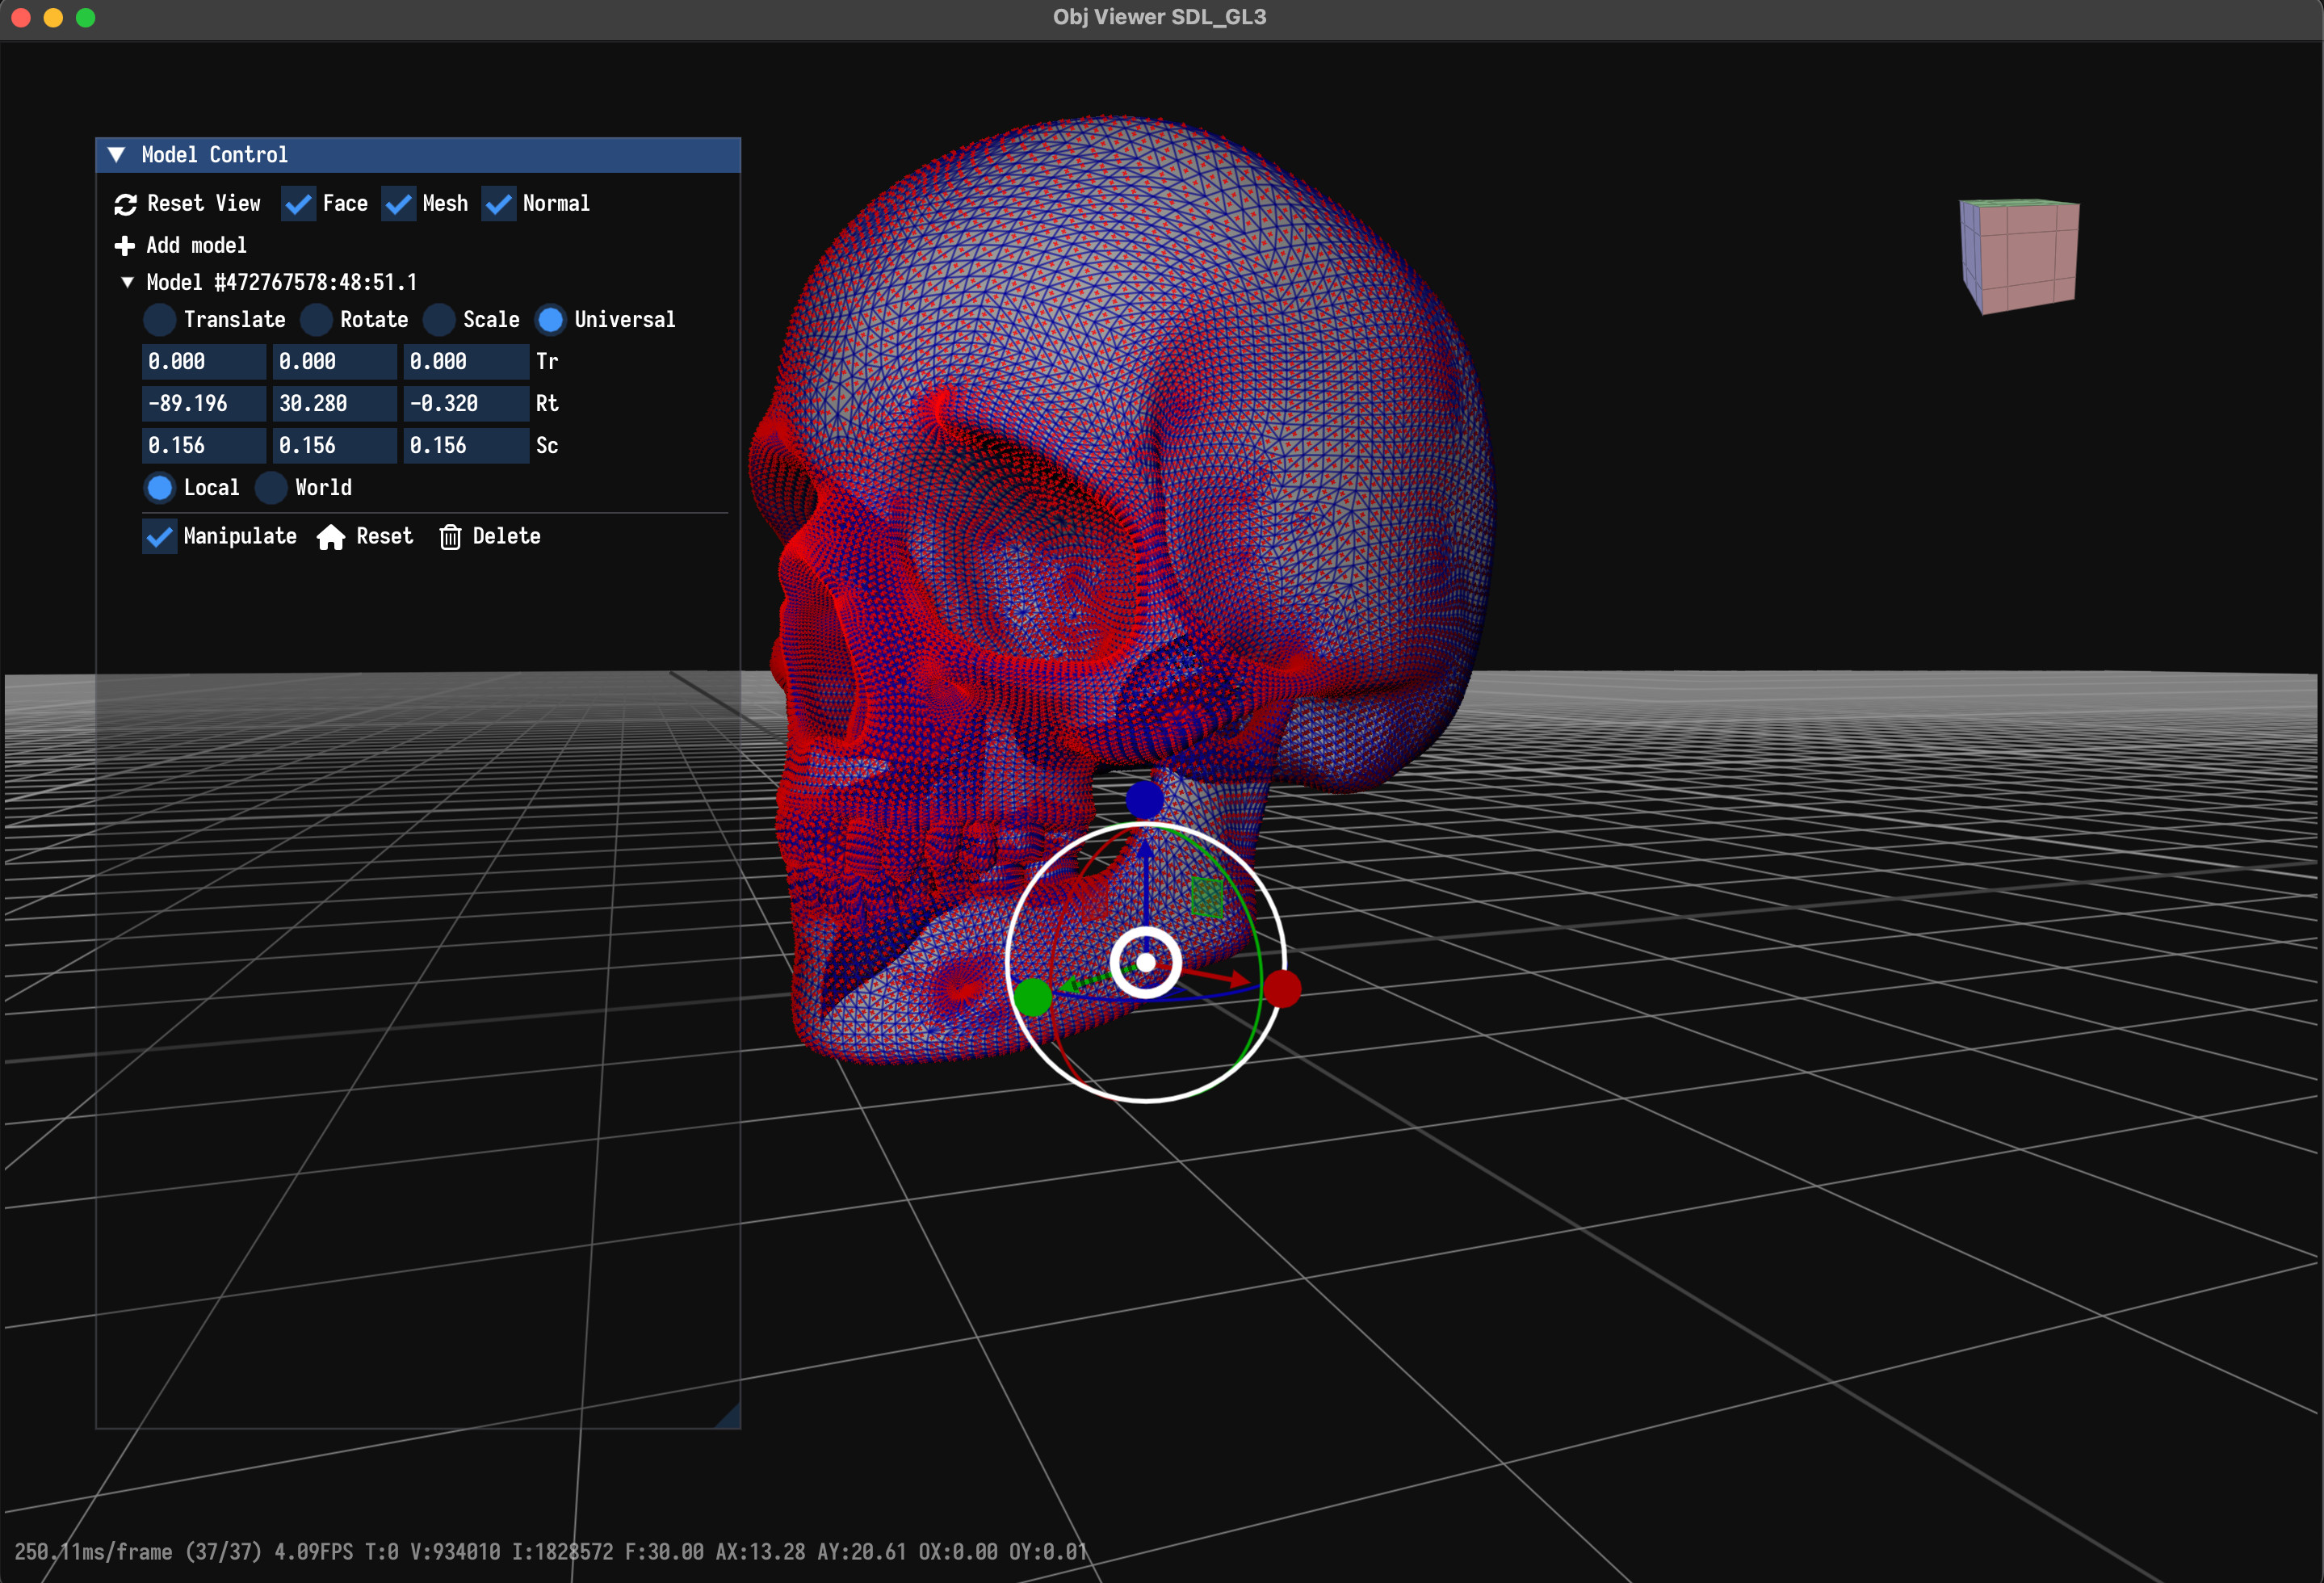
Task: Select the Translate radio button
Action: [x=160, y=320]
